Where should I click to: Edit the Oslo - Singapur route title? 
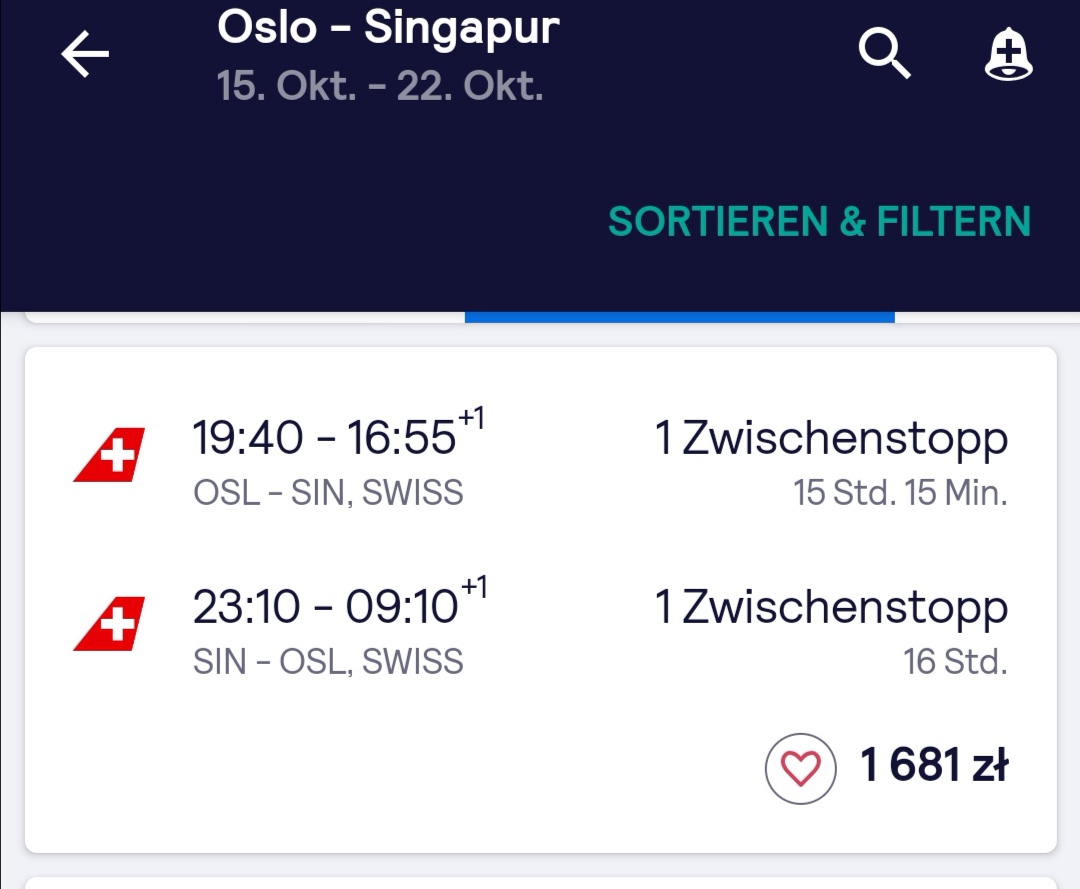388,28
